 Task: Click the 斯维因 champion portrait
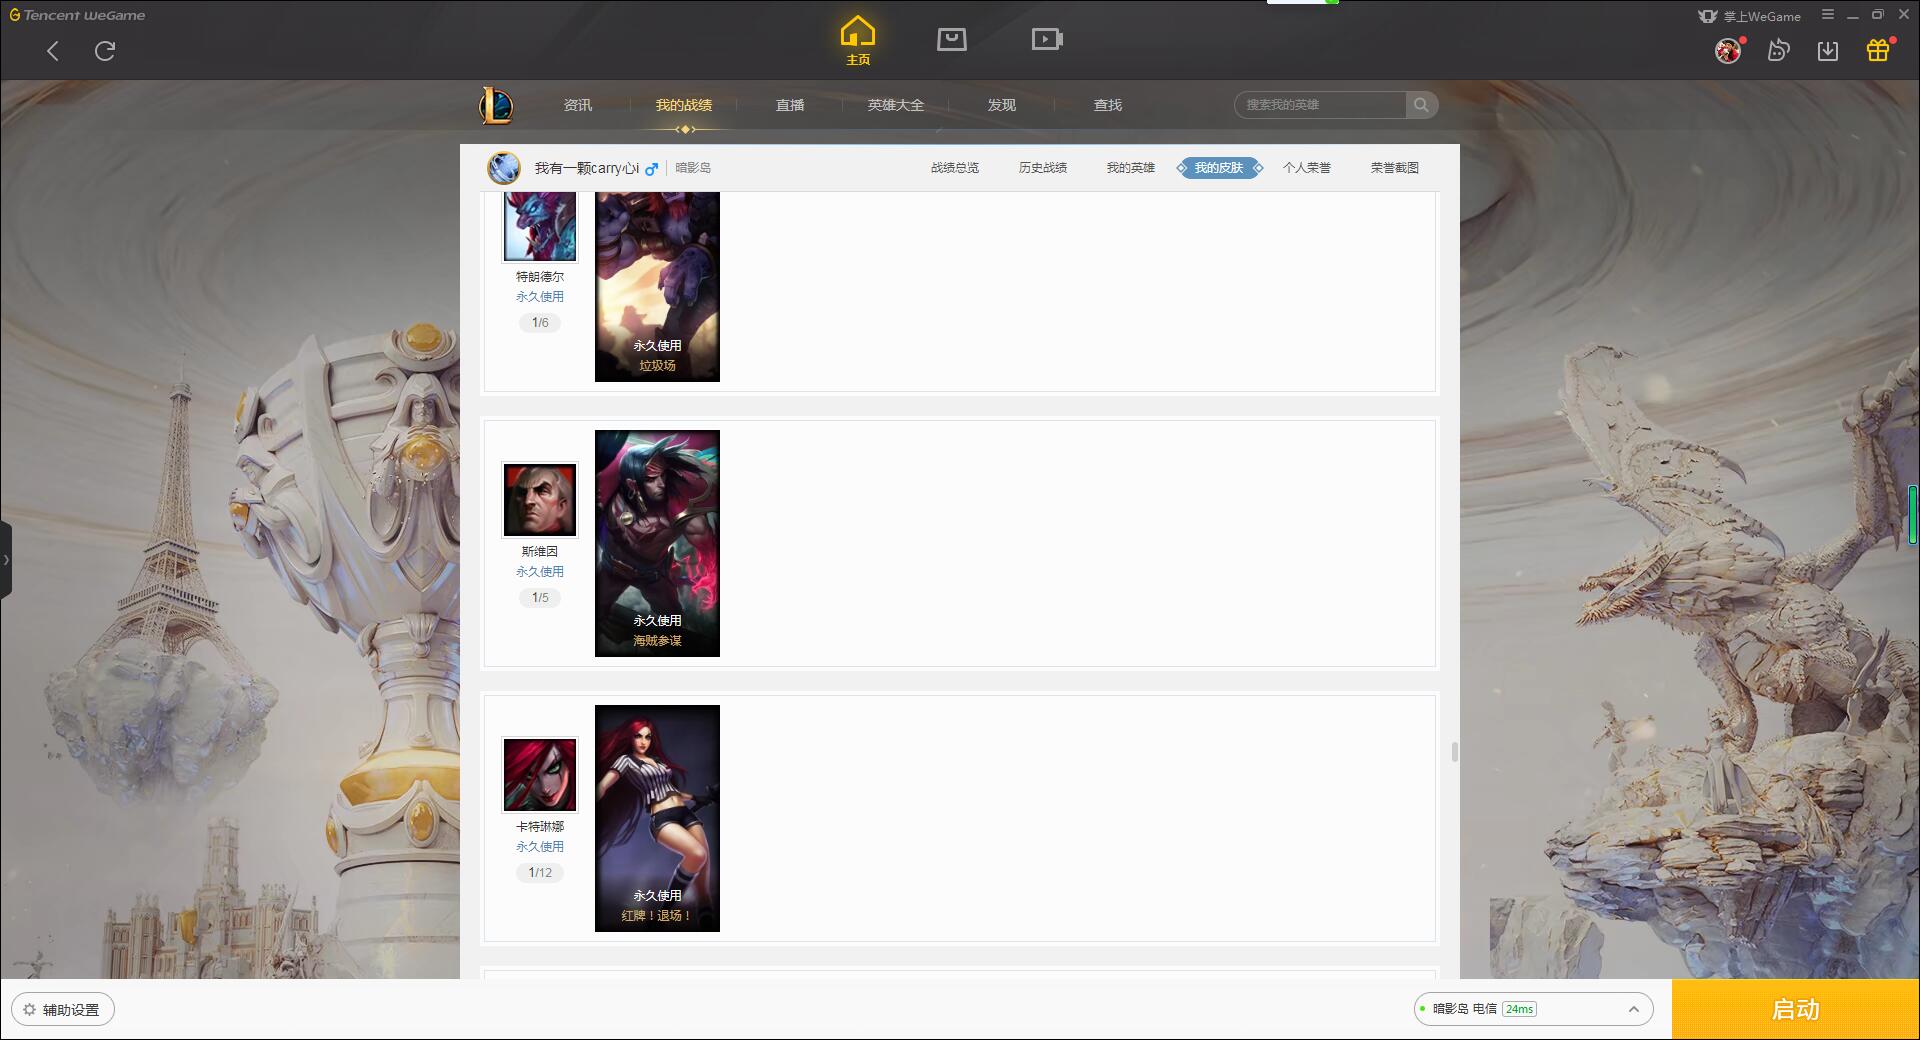(x=540, y=500)
